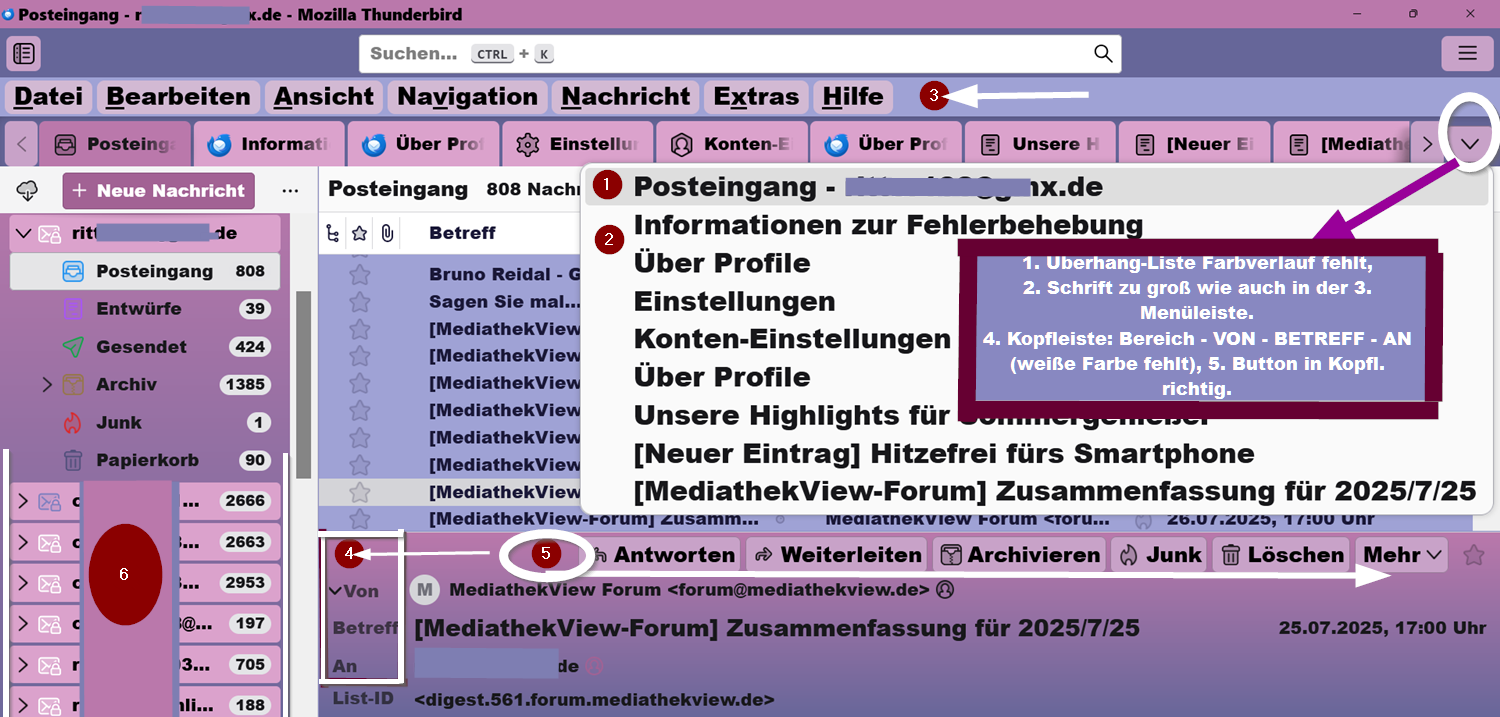Expand the Archiv folder

(47, 385)
